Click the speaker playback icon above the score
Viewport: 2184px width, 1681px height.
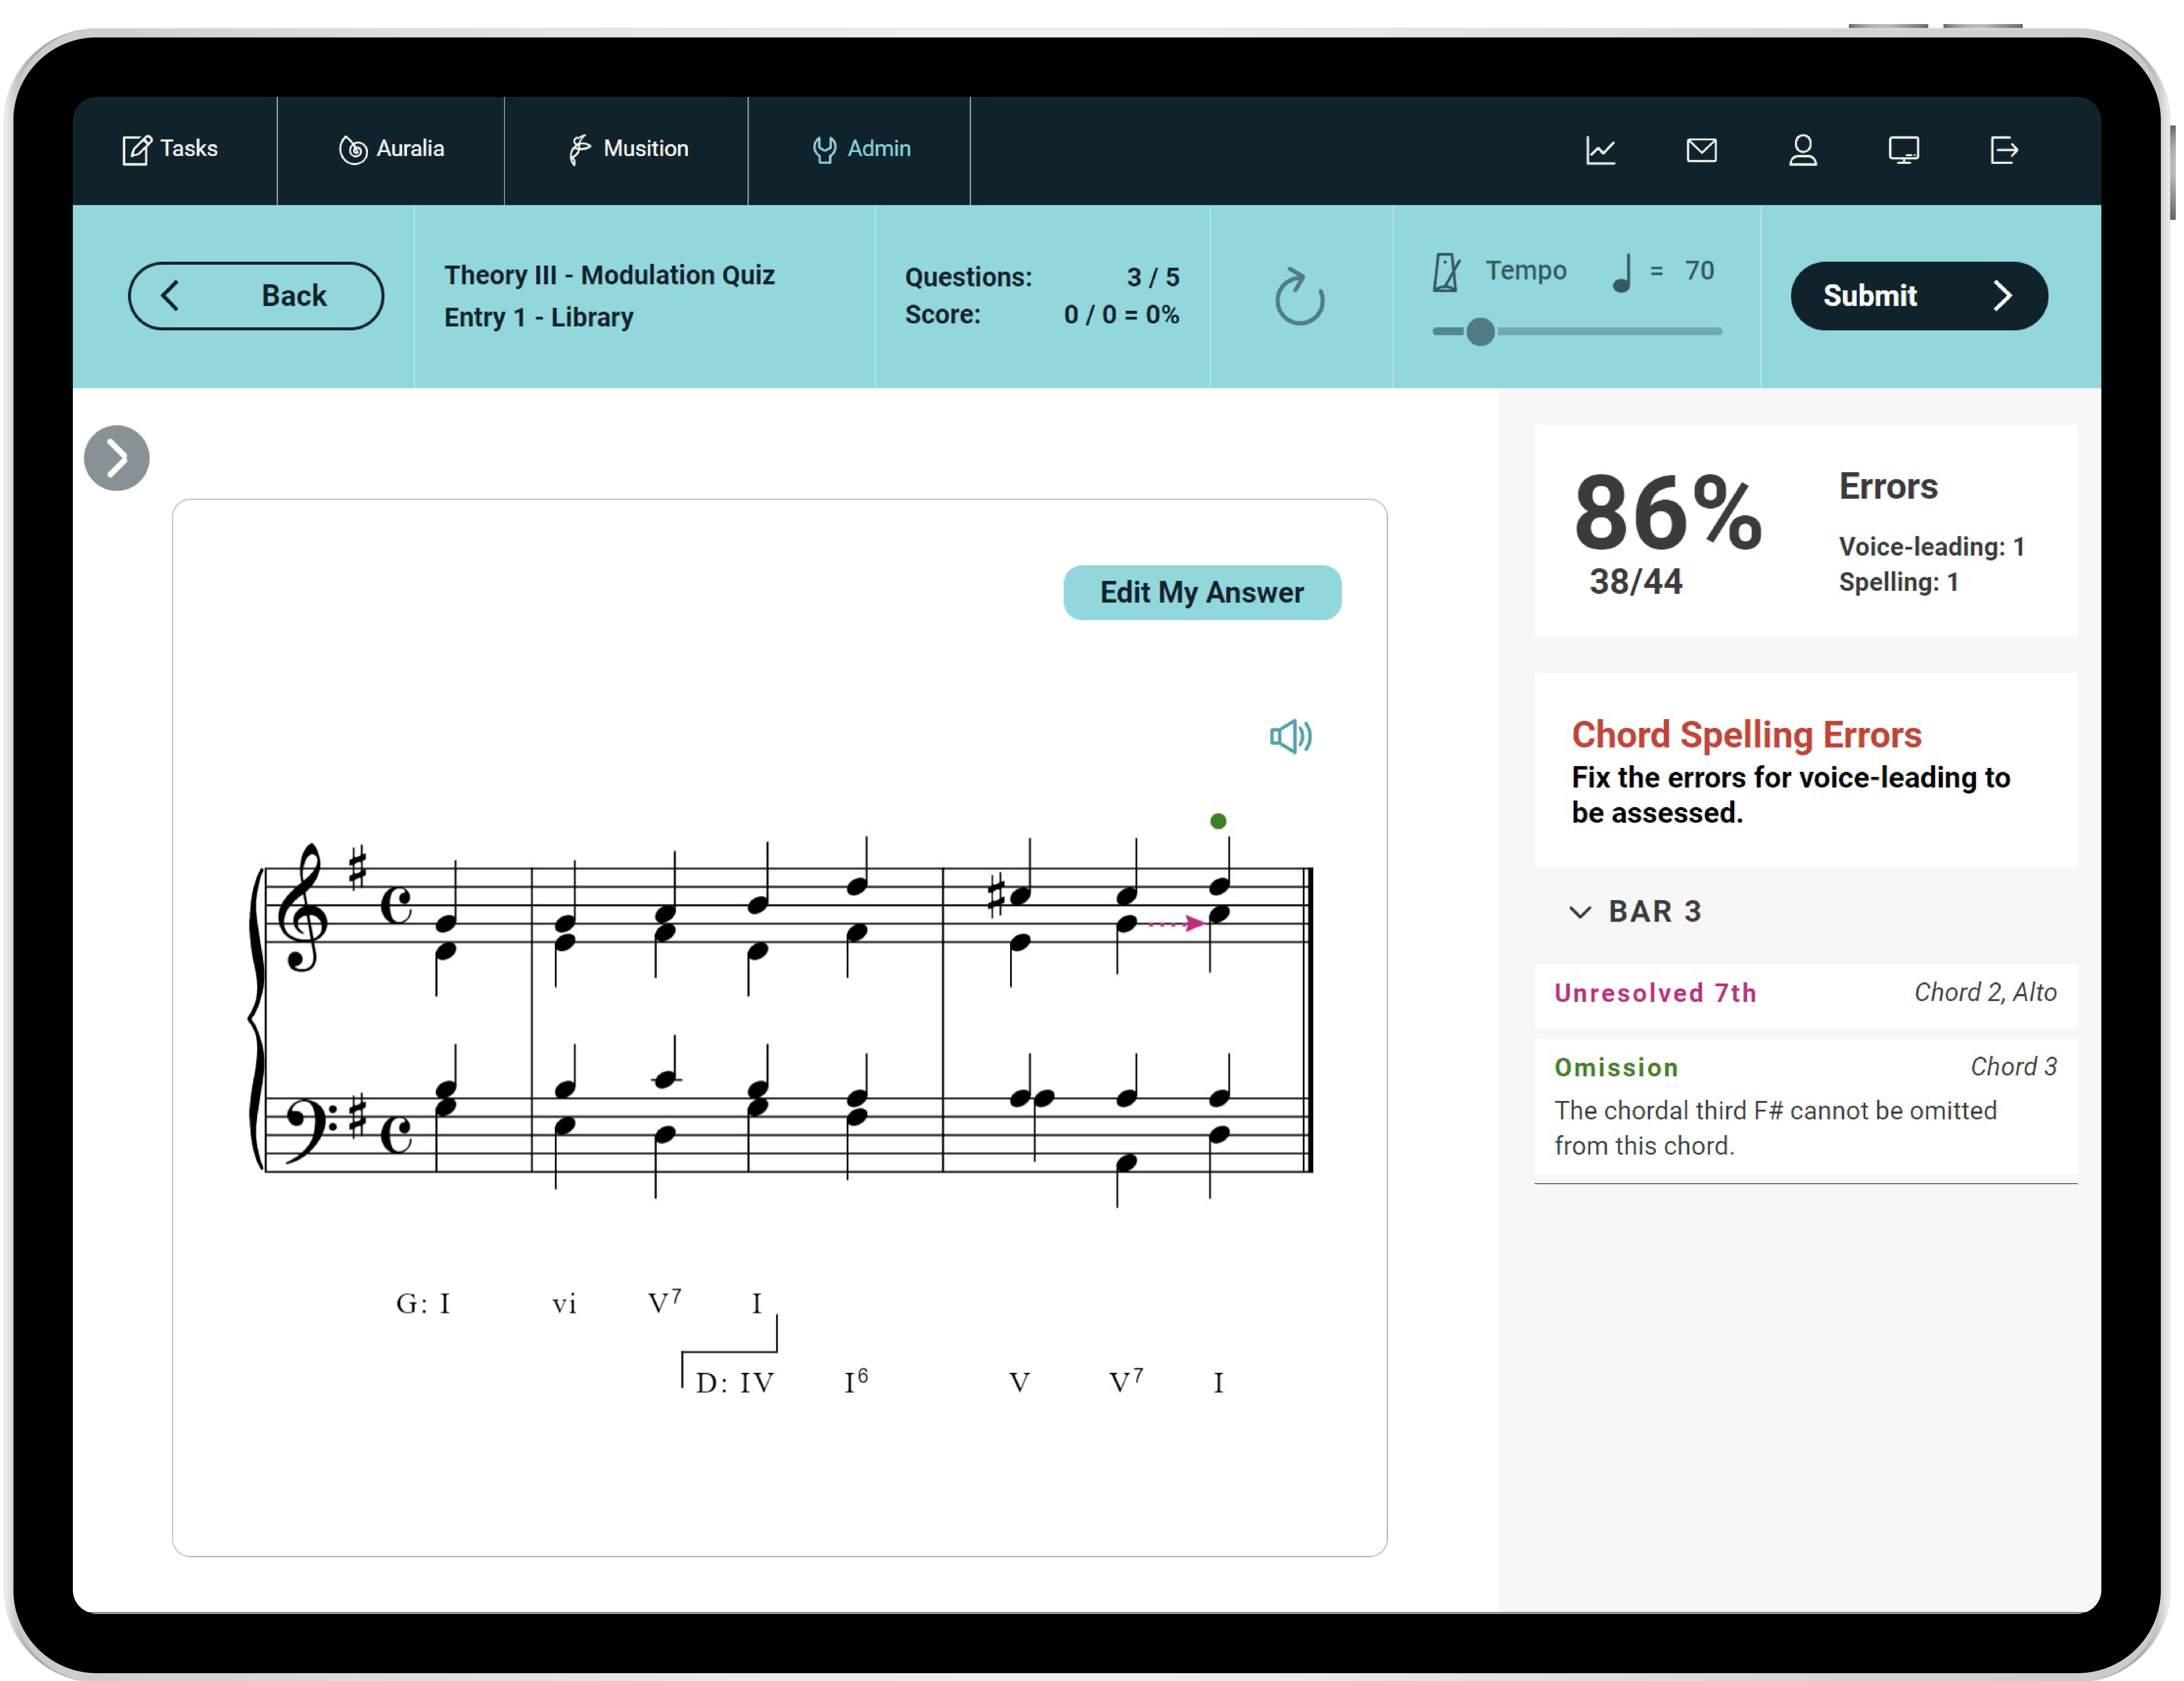[x=1290, y=737]
